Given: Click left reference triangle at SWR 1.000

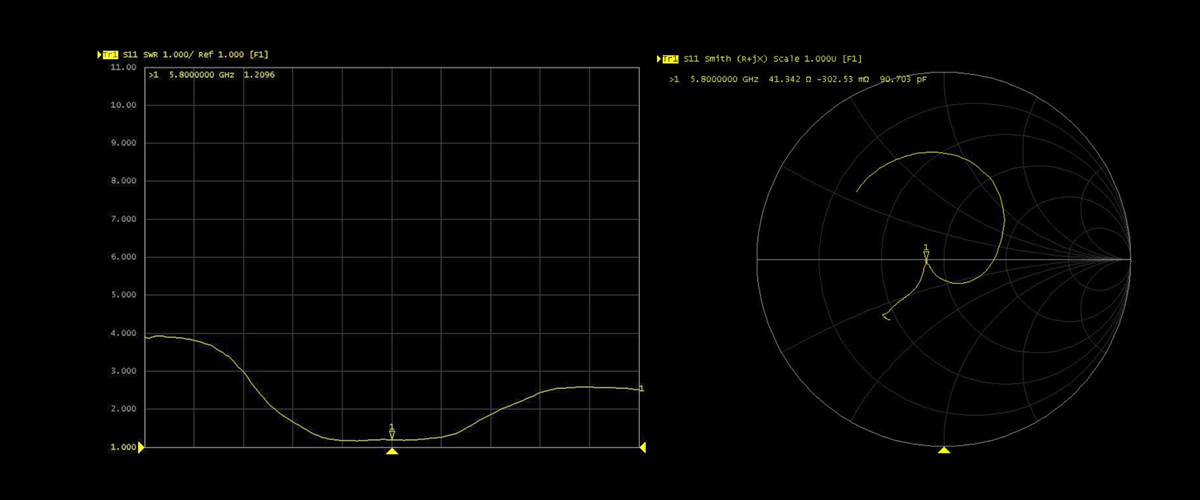Looking at the screenshot, I should (x=141, y=447).
